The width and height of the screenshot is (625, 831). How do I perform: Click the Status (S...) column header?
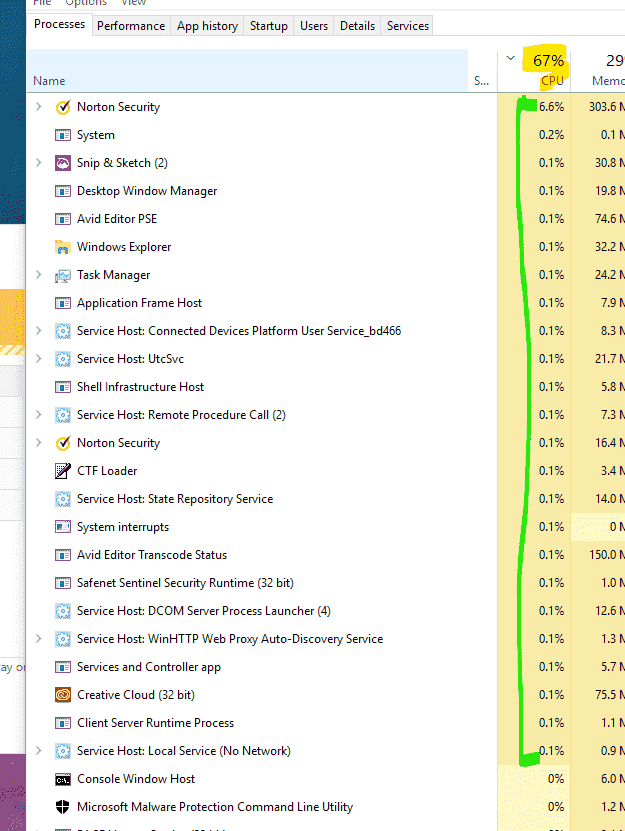tap(482, 70)
